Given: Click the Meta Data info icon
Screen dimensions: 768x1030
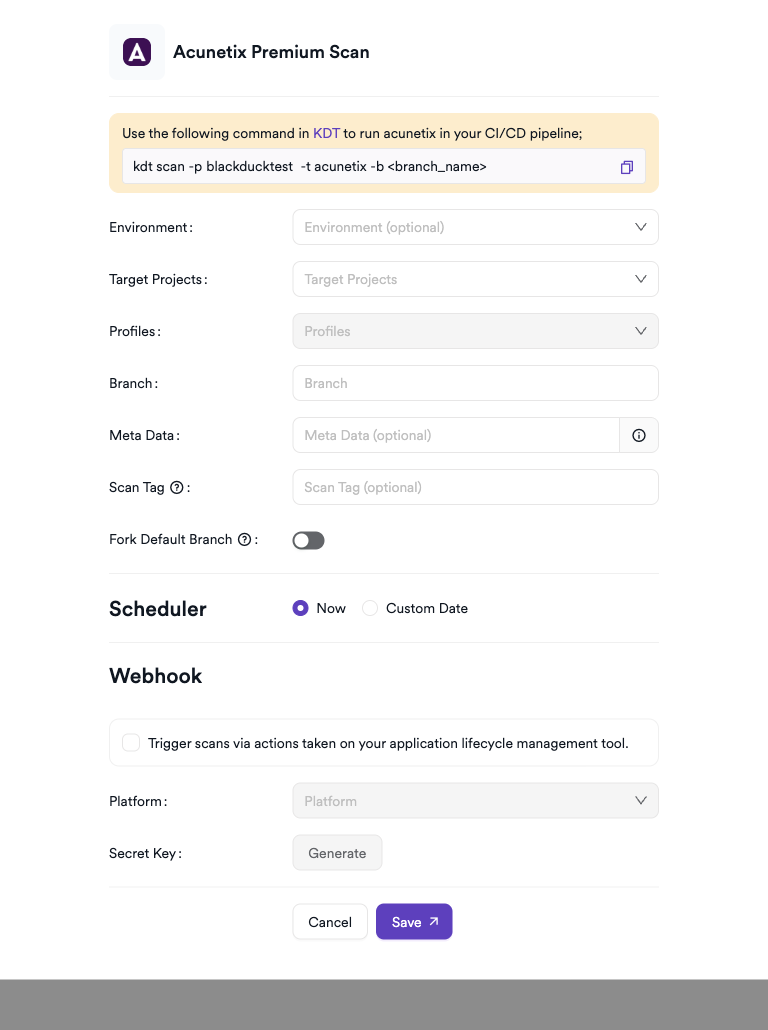Looking at the screenshot, I should (639, 435).
